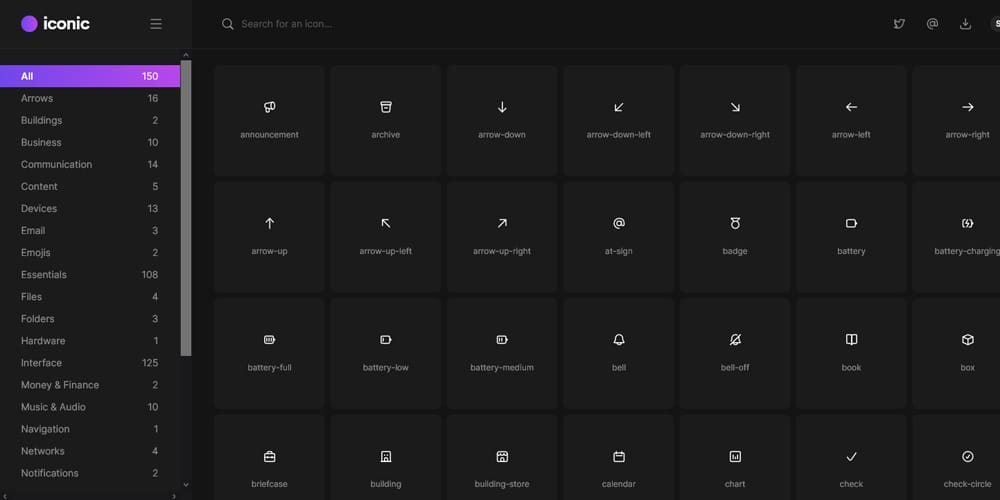
Task: Select the battery-full icon
Action: pos(269,353)
